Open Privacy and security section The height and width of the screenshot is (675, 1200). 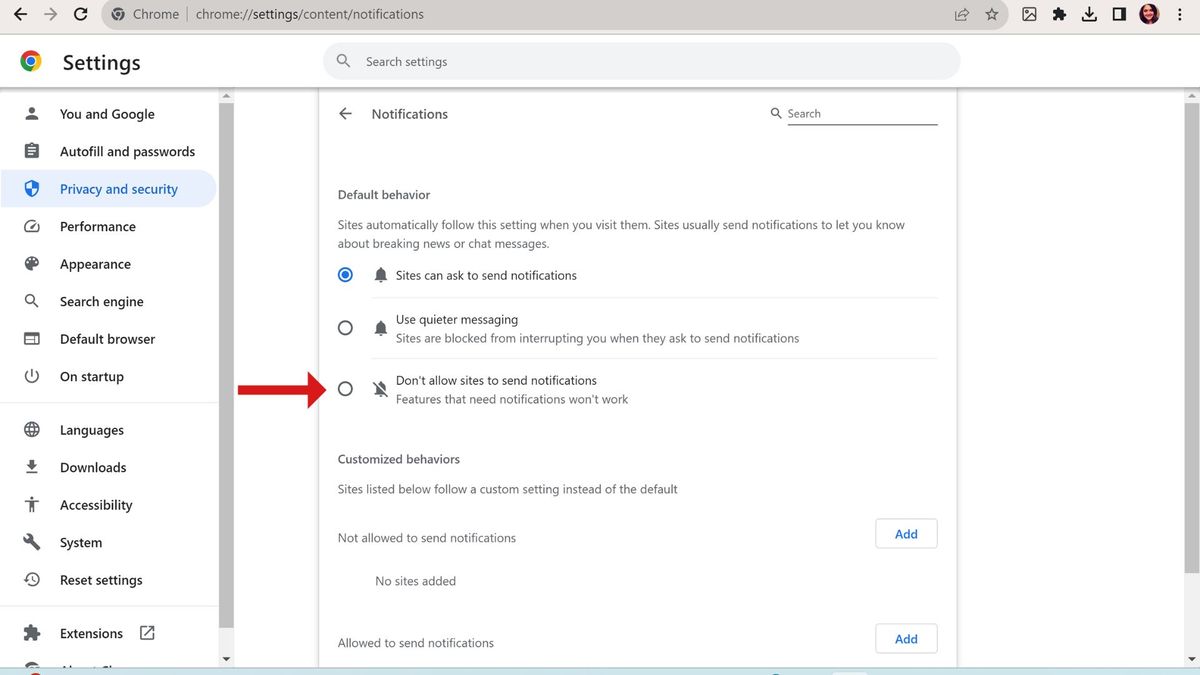click(x=118, y=189)
